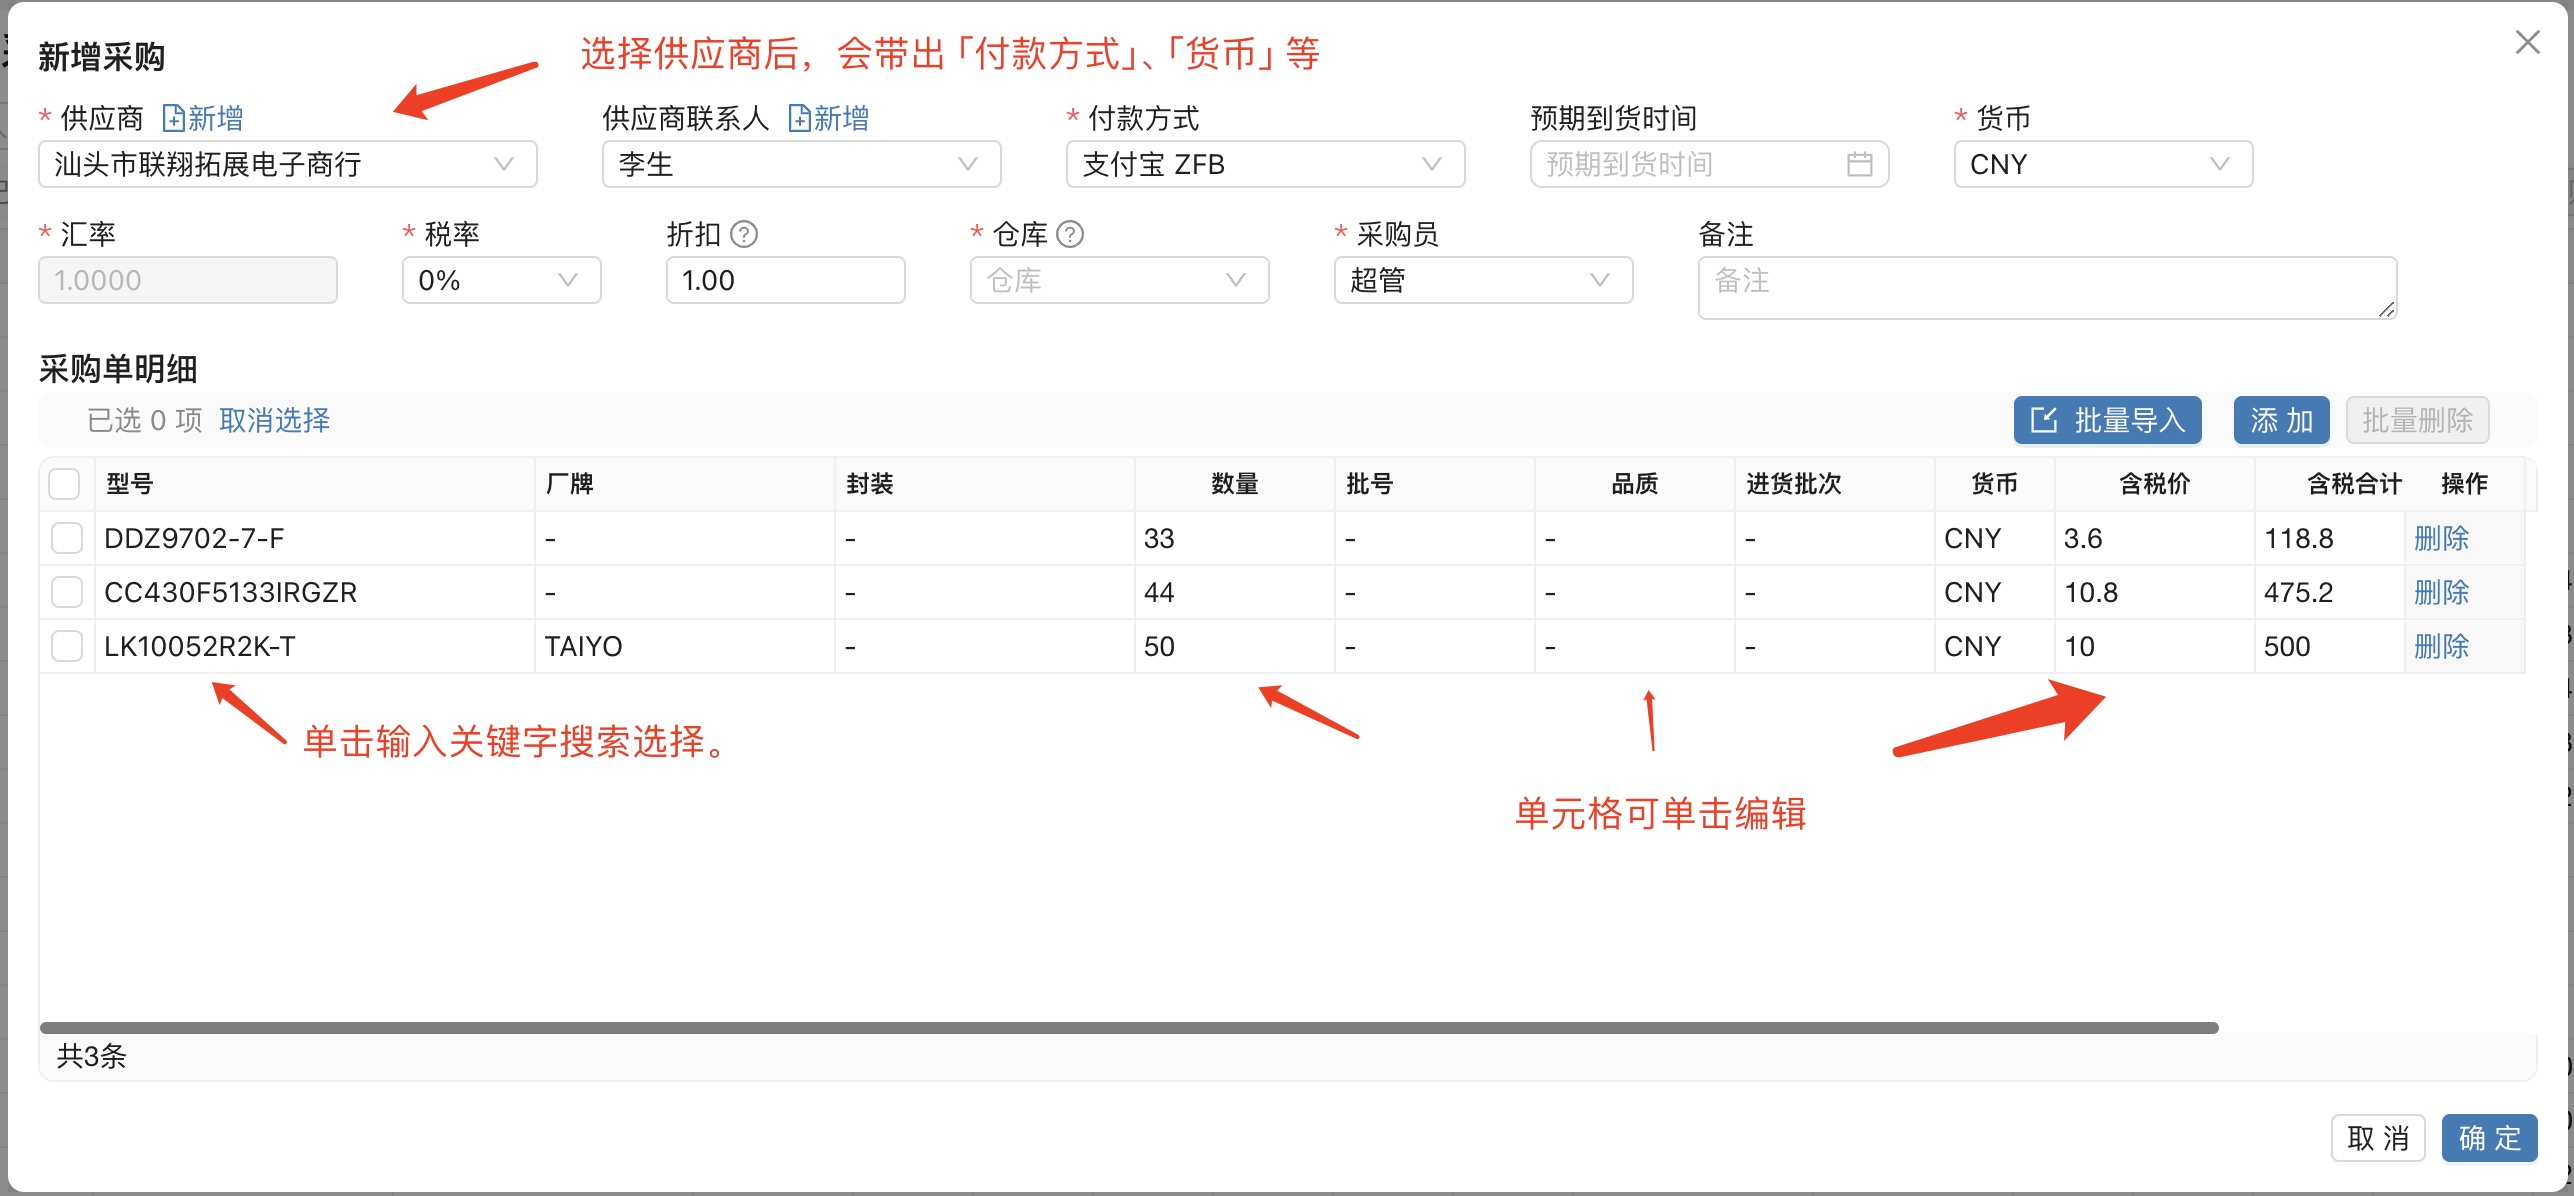Click the calendar icon in 预期到货时间 field
Screen dimensions: 2574x1196
point(1859,164)
